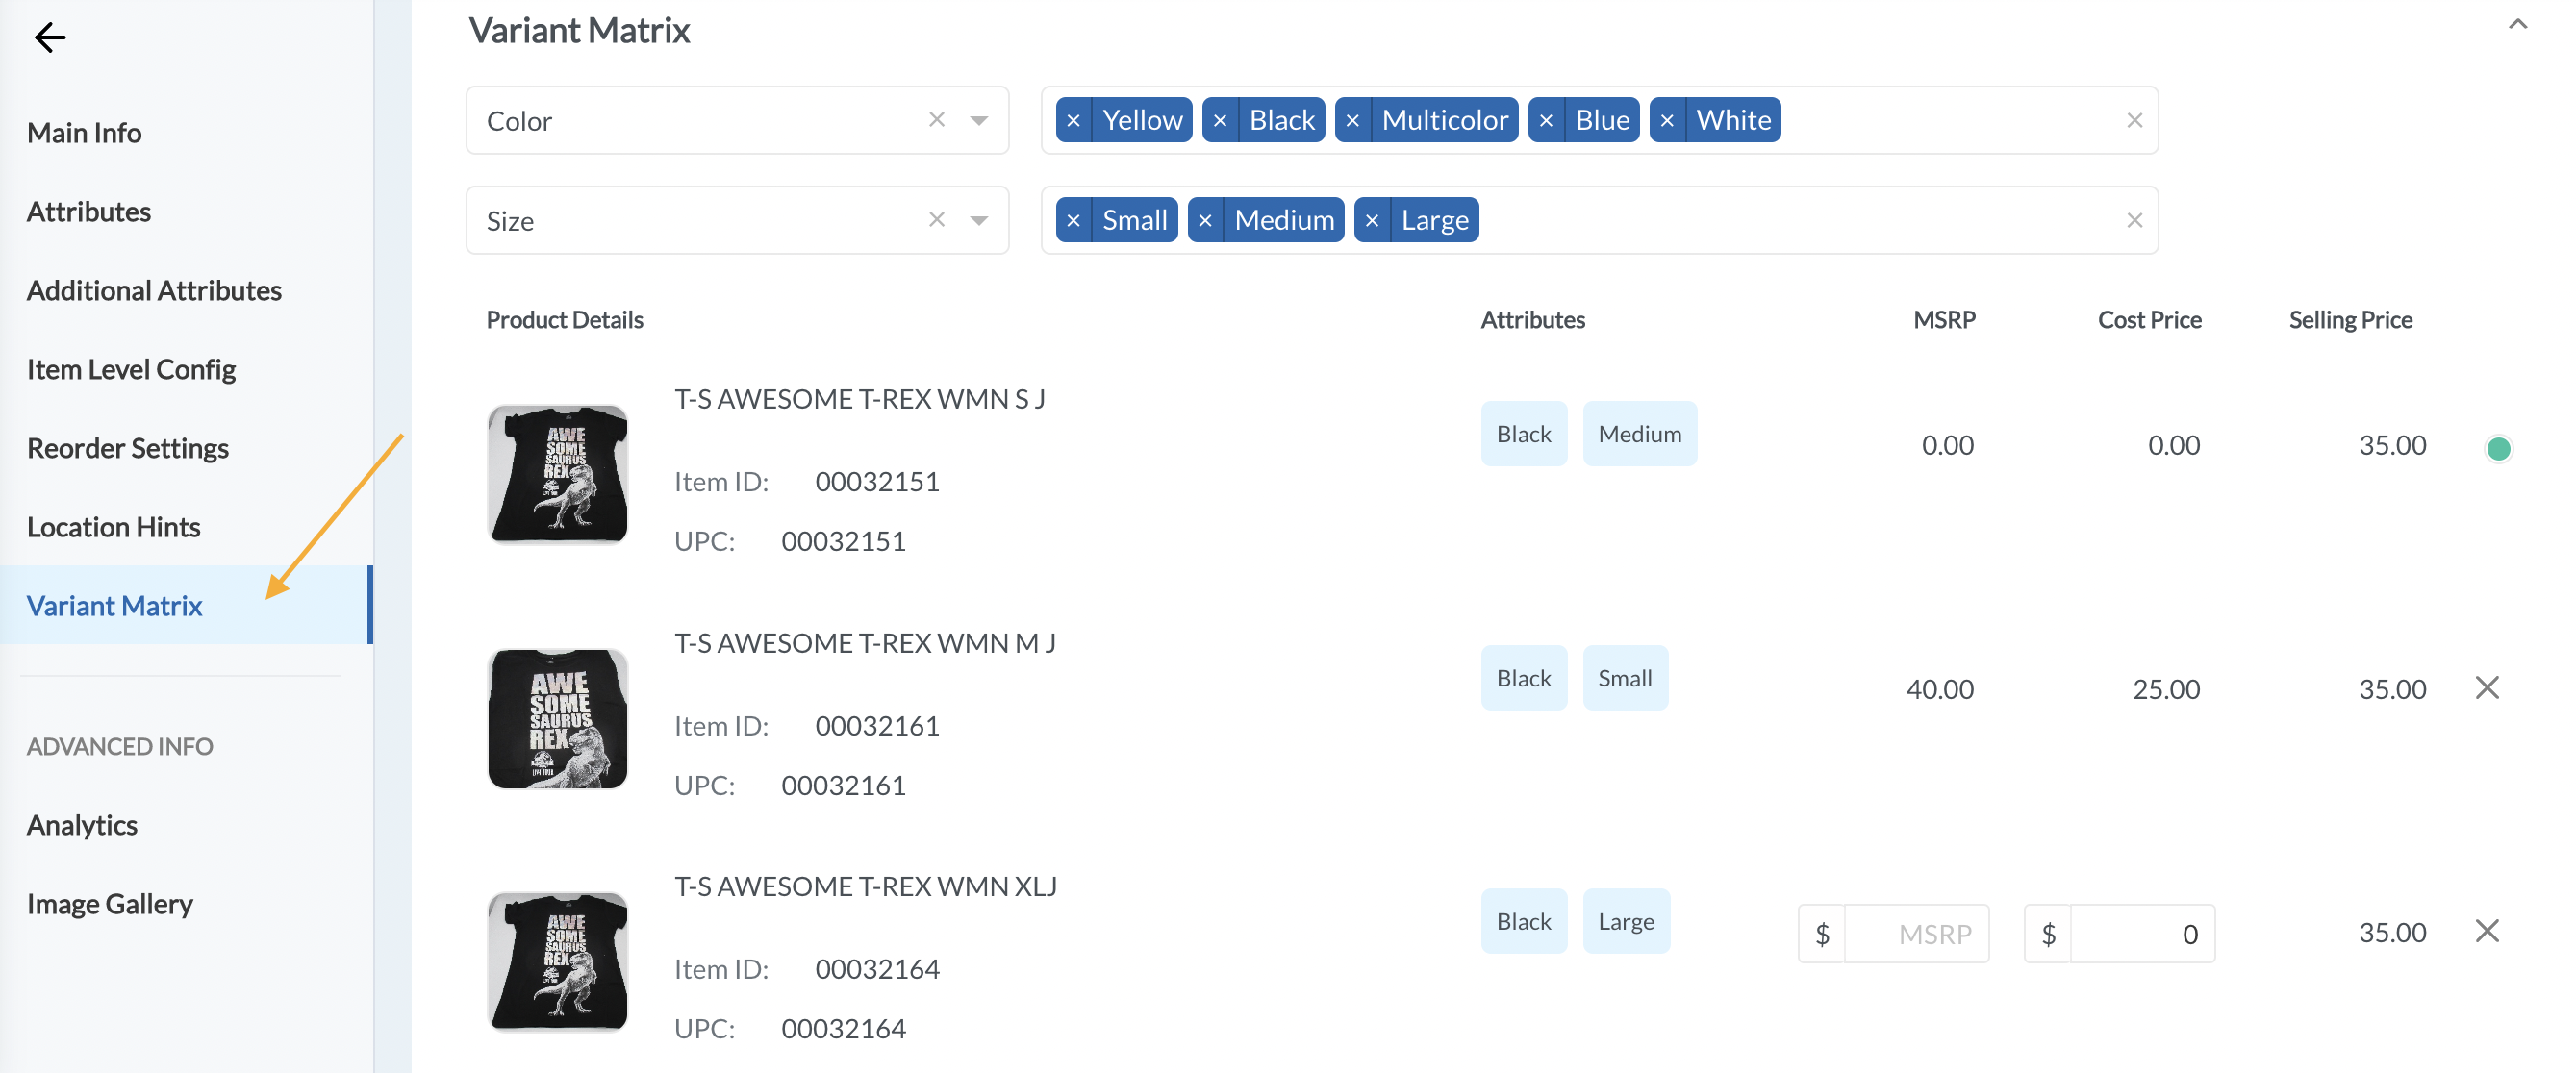This screenshot has width=2576, height=1073.
Task: Open the Size attribute dropdown
Action: 979,220
